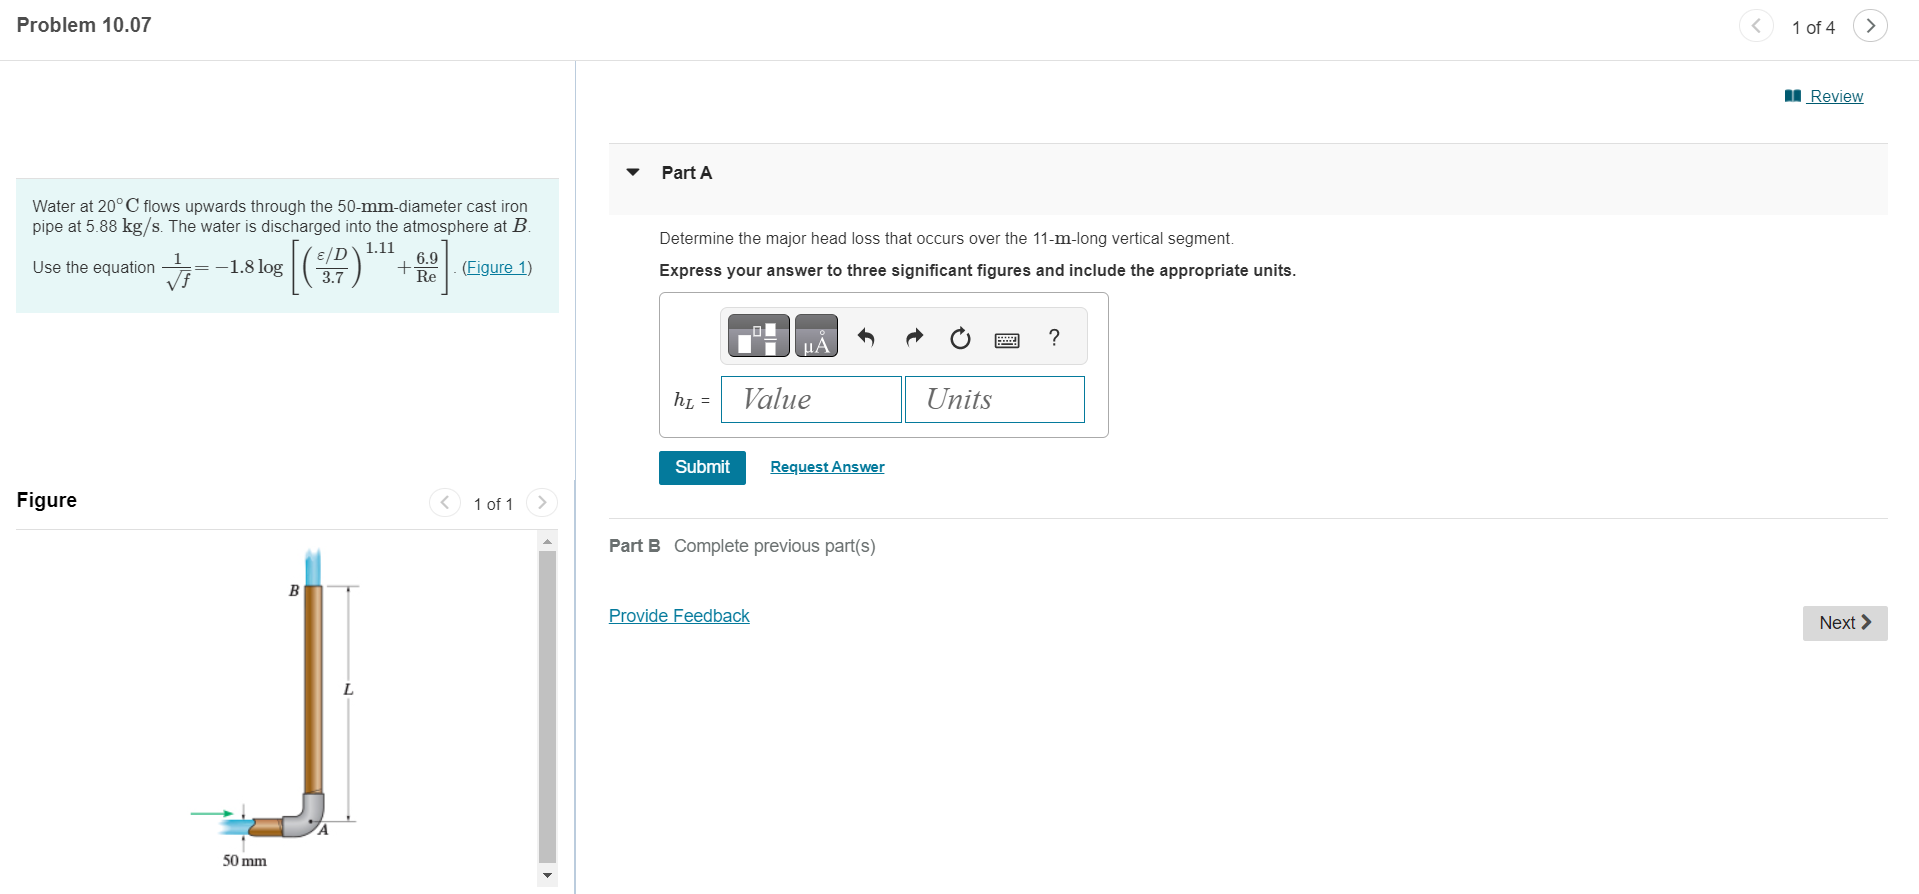The image size is (1919, 894).
Task: Click the '1 of 1' figure counter
Action: click(493, 504)
